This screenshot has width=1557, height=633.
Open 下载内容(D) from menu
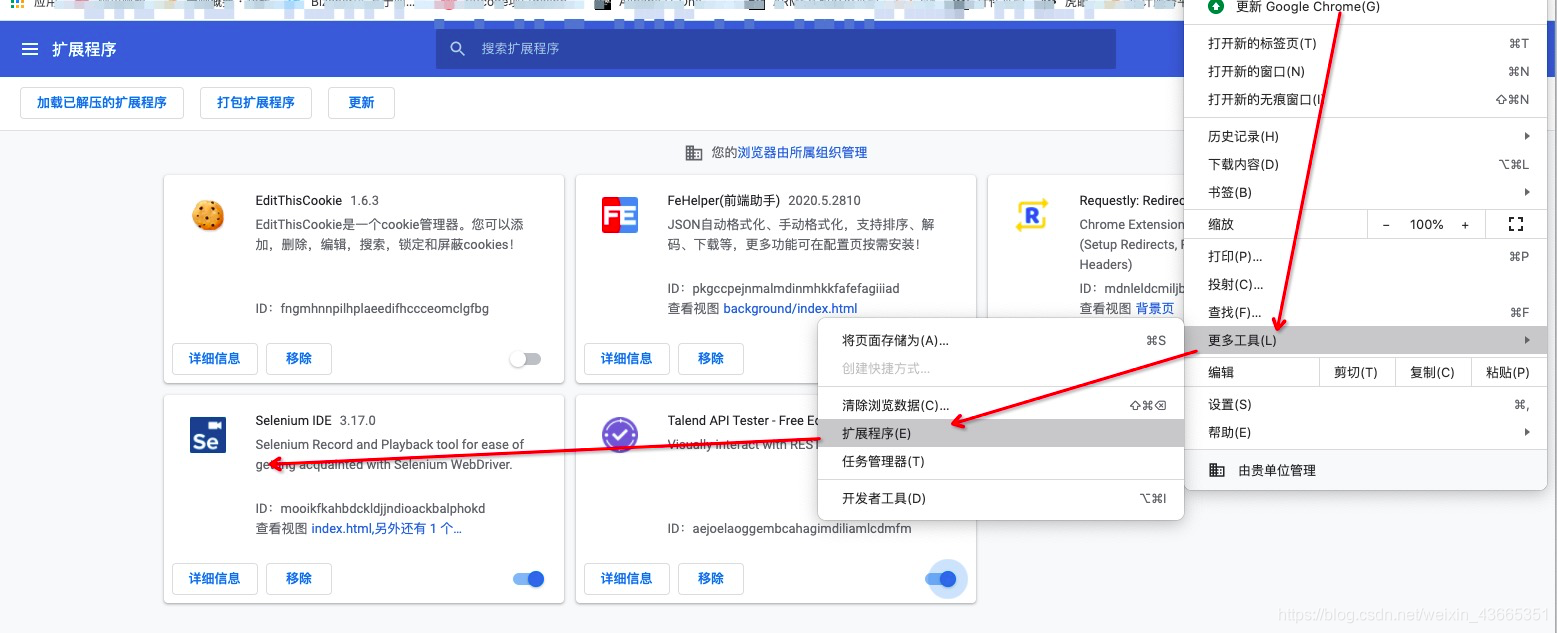[1366, 164]
